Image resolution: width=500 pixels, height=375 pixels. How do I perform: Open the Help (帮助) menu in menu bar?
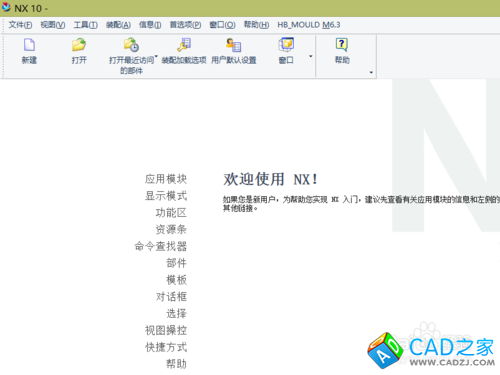[256, 25]
